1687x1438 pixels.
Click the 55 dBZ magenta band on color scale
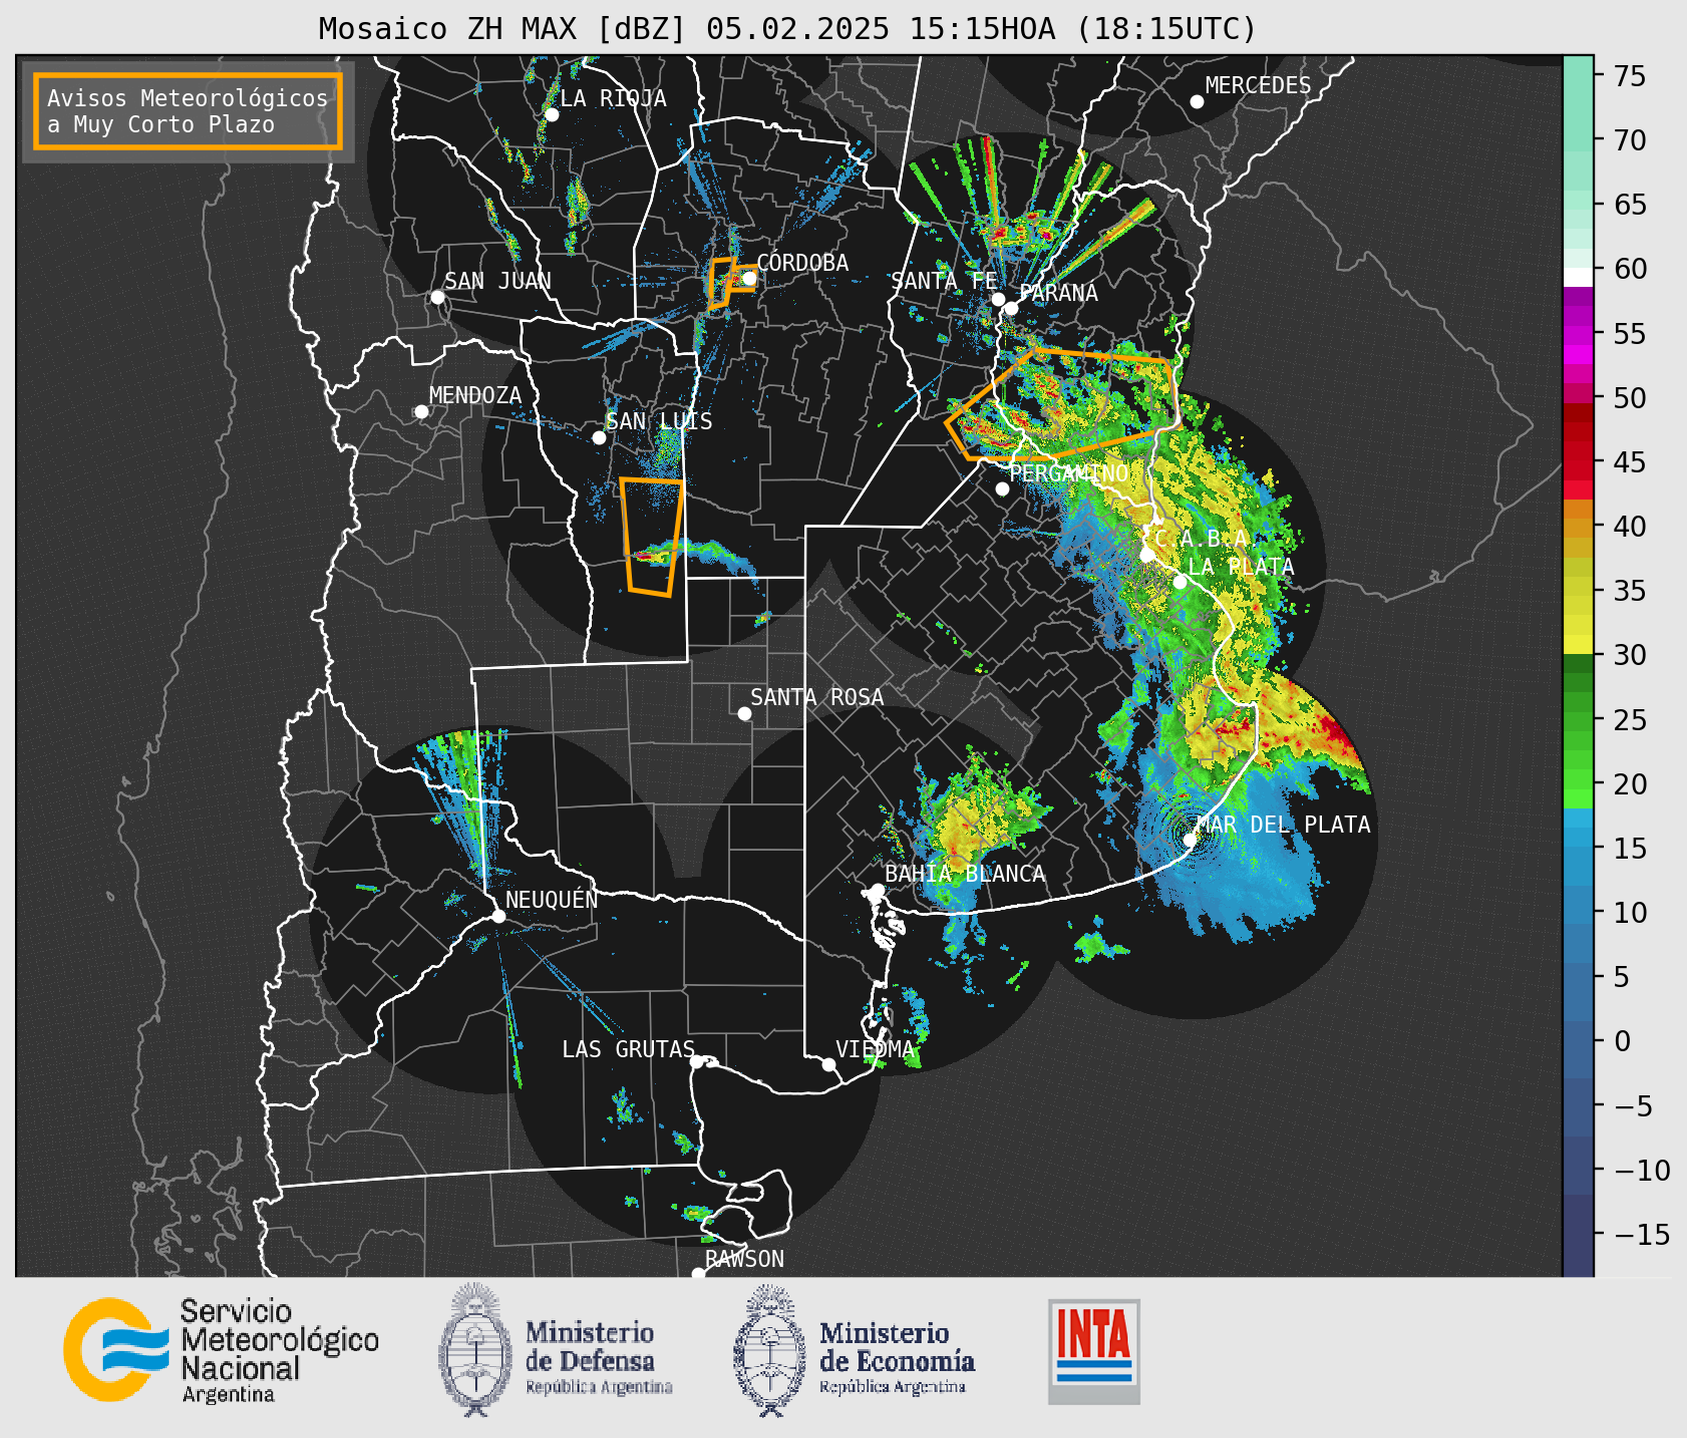pos(1578,333)
